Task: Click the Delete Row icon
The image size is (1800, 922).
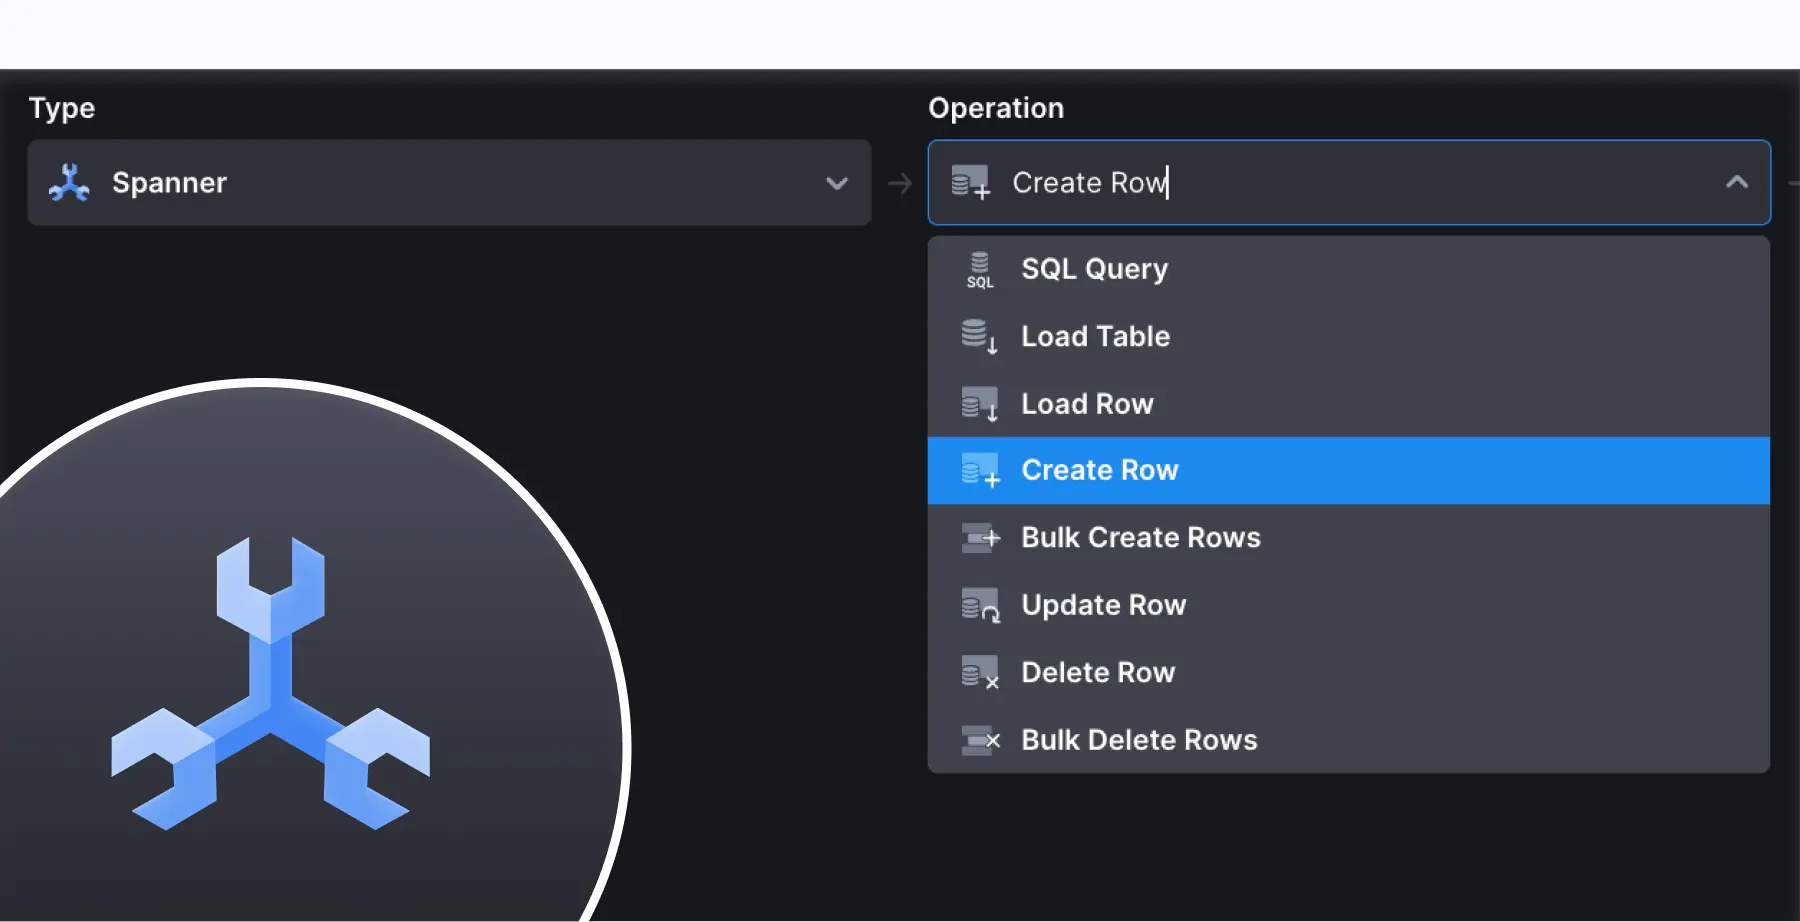Action: (x=980, y=673)
